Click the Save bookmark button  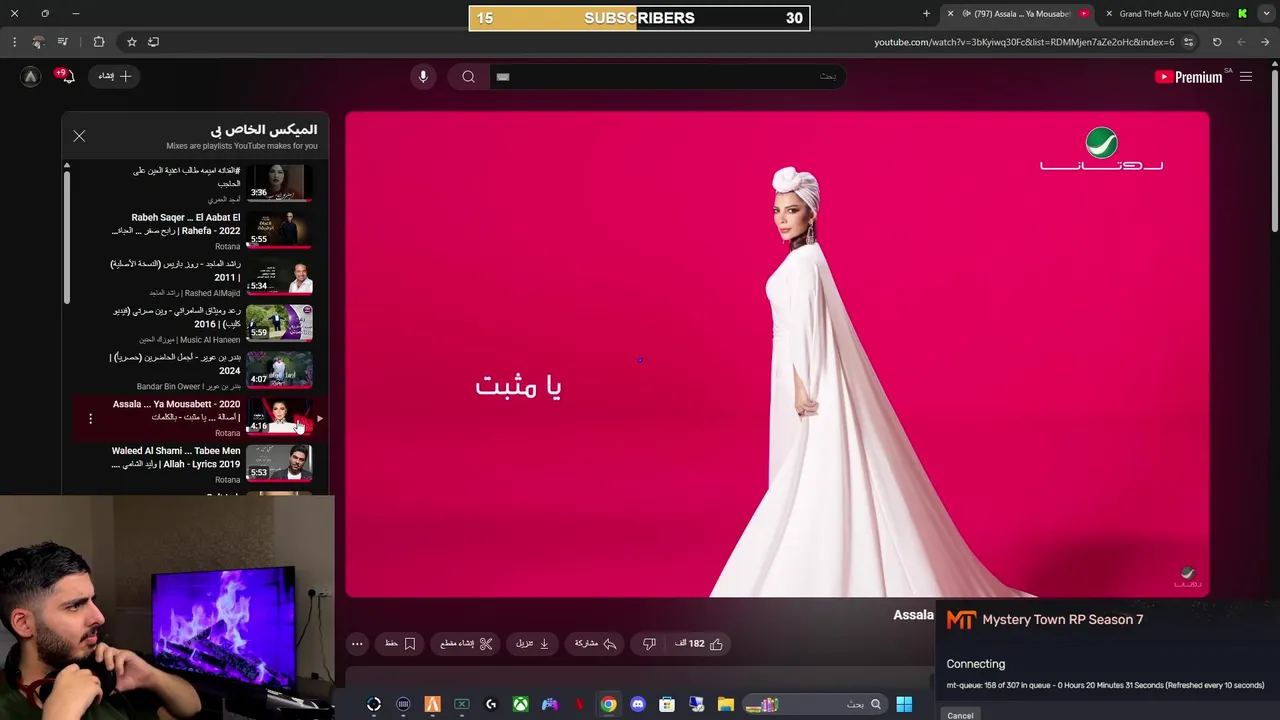click(400, 644)
